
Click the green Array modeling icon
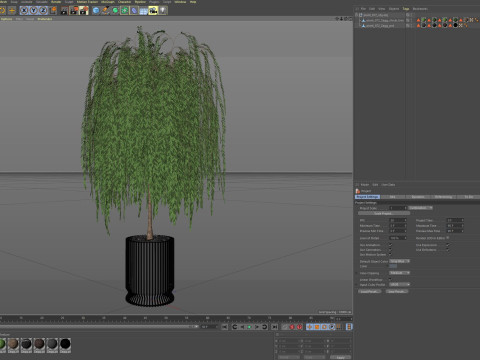point(124,10)
